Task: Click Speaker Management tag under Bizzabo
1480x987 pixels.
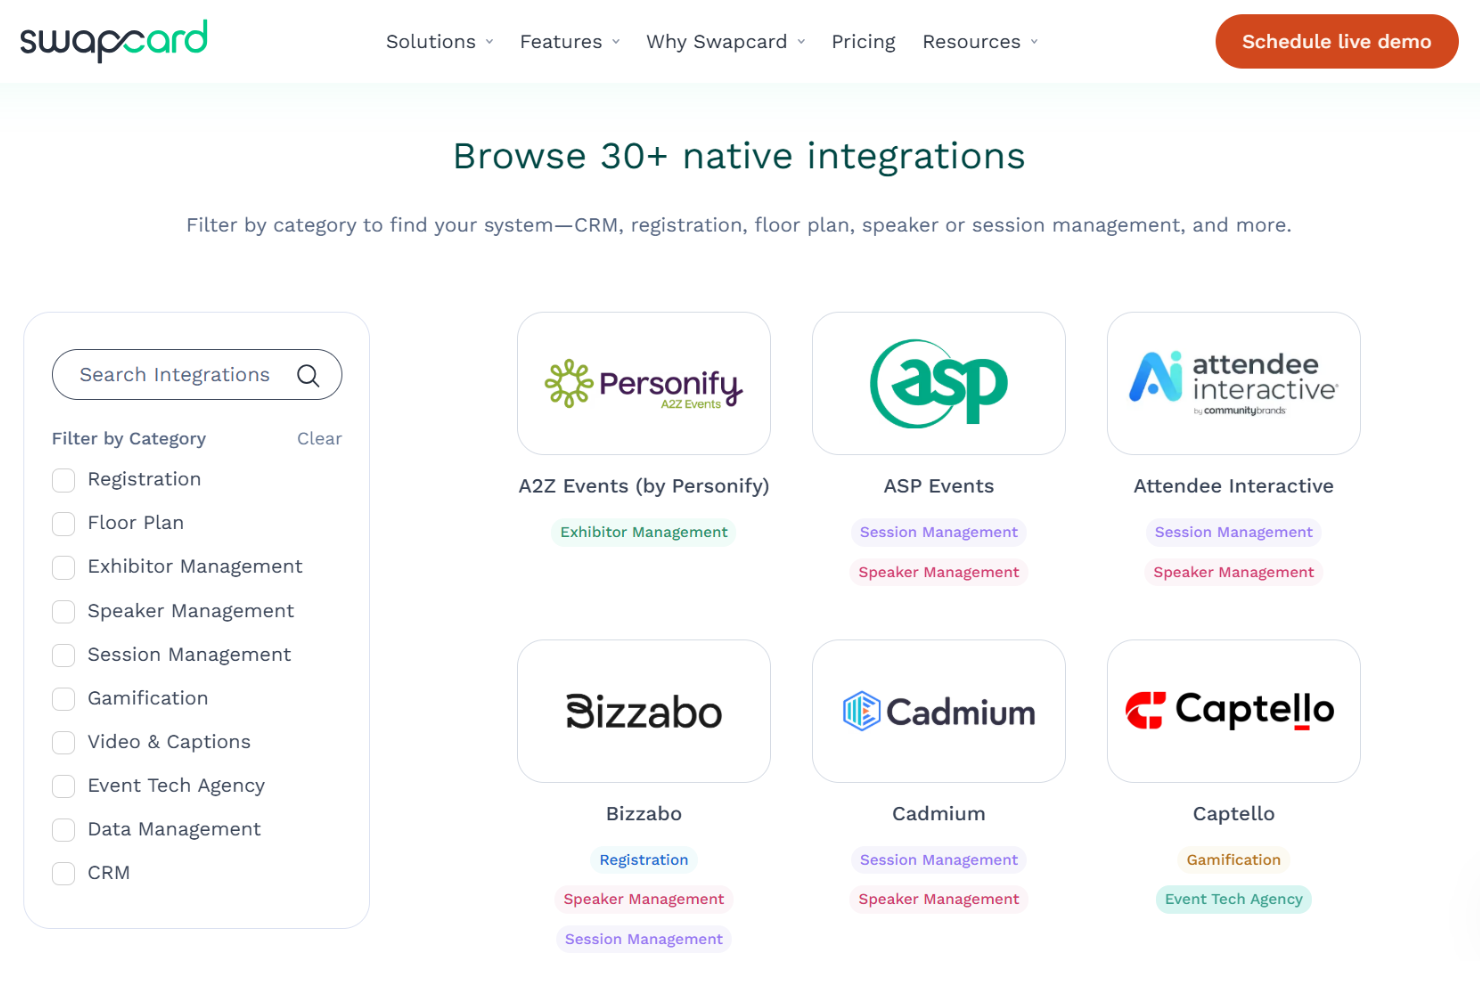Action: pyautogui.click(x=644, y=899)
